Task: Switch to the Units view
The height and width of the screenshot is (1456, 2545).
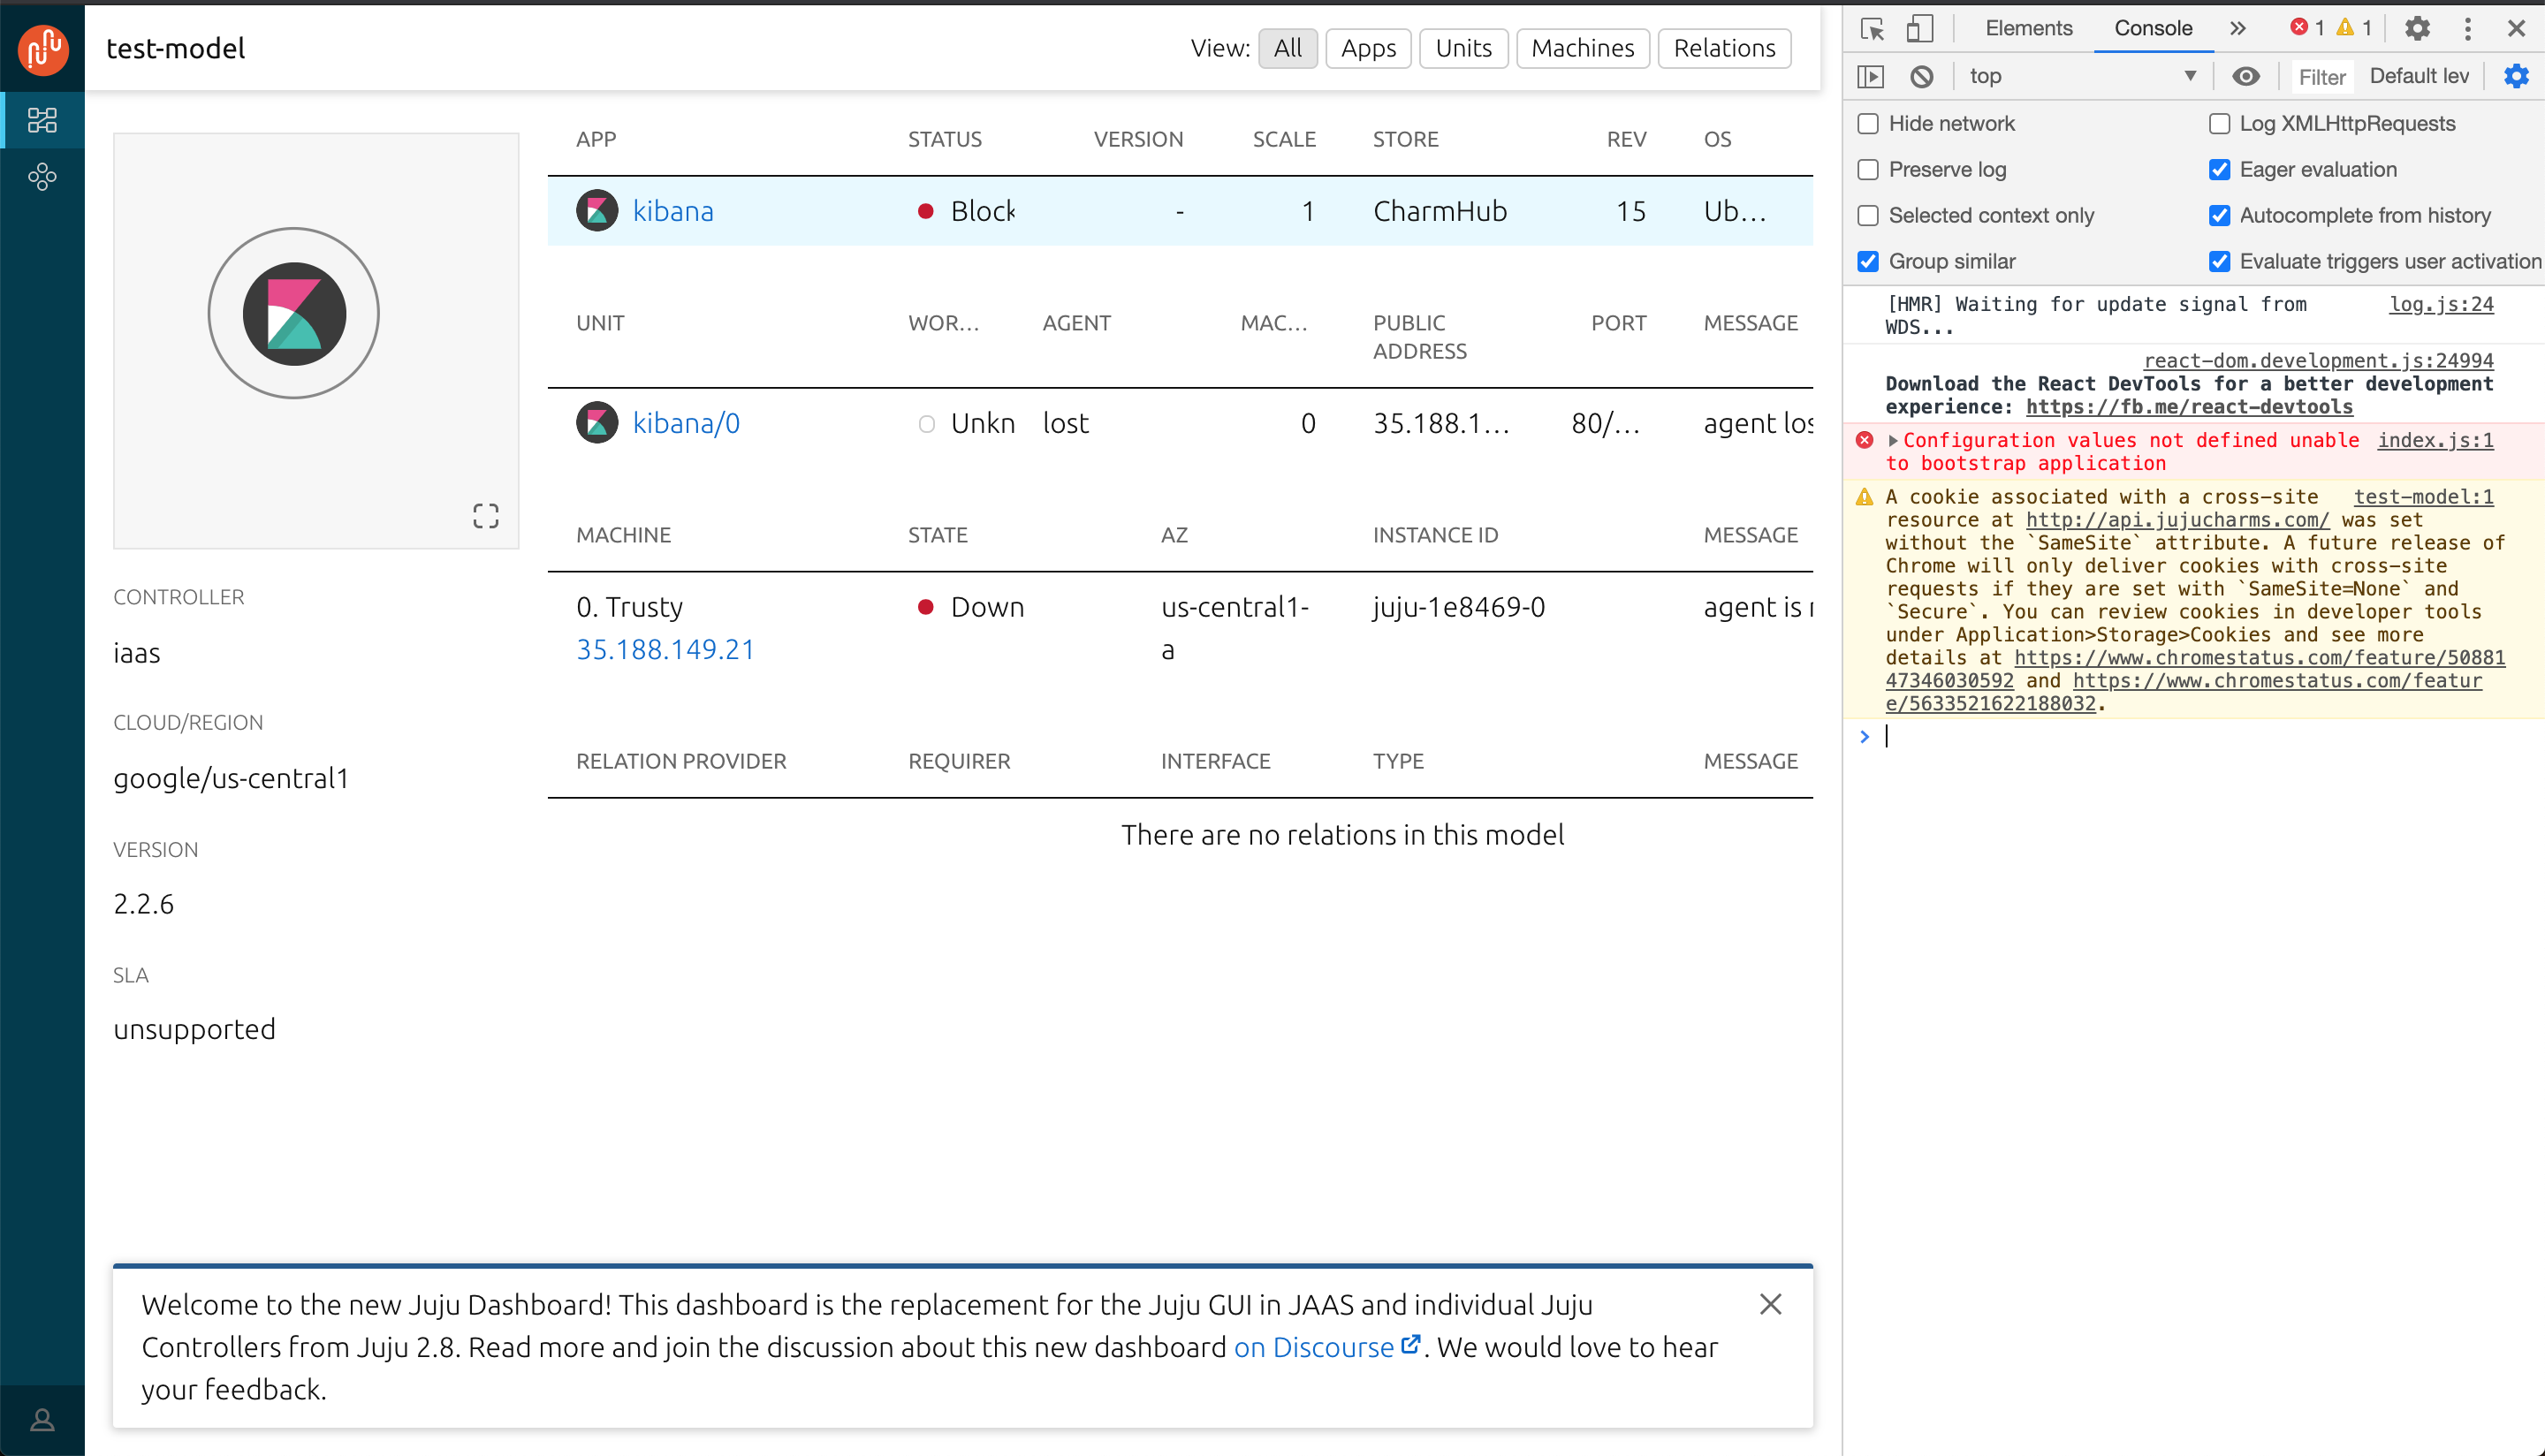Action: pos(1464,48)
